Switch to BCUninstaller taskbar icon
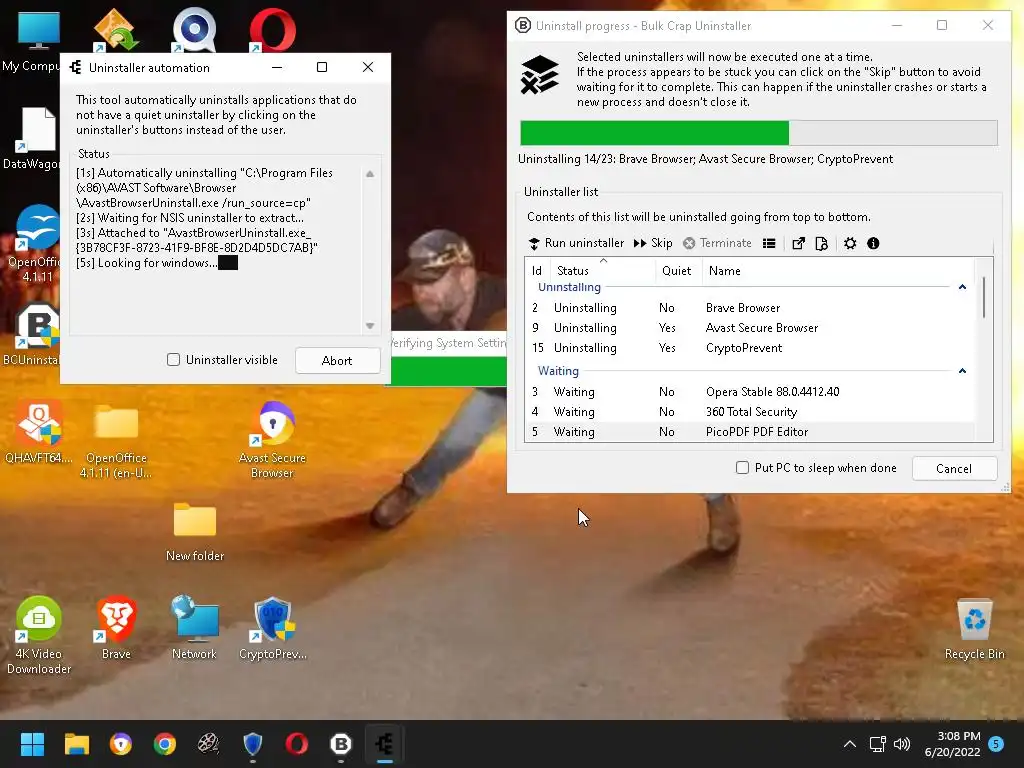The width and height of the screenshot is (1024, 768). click(341, 744)
